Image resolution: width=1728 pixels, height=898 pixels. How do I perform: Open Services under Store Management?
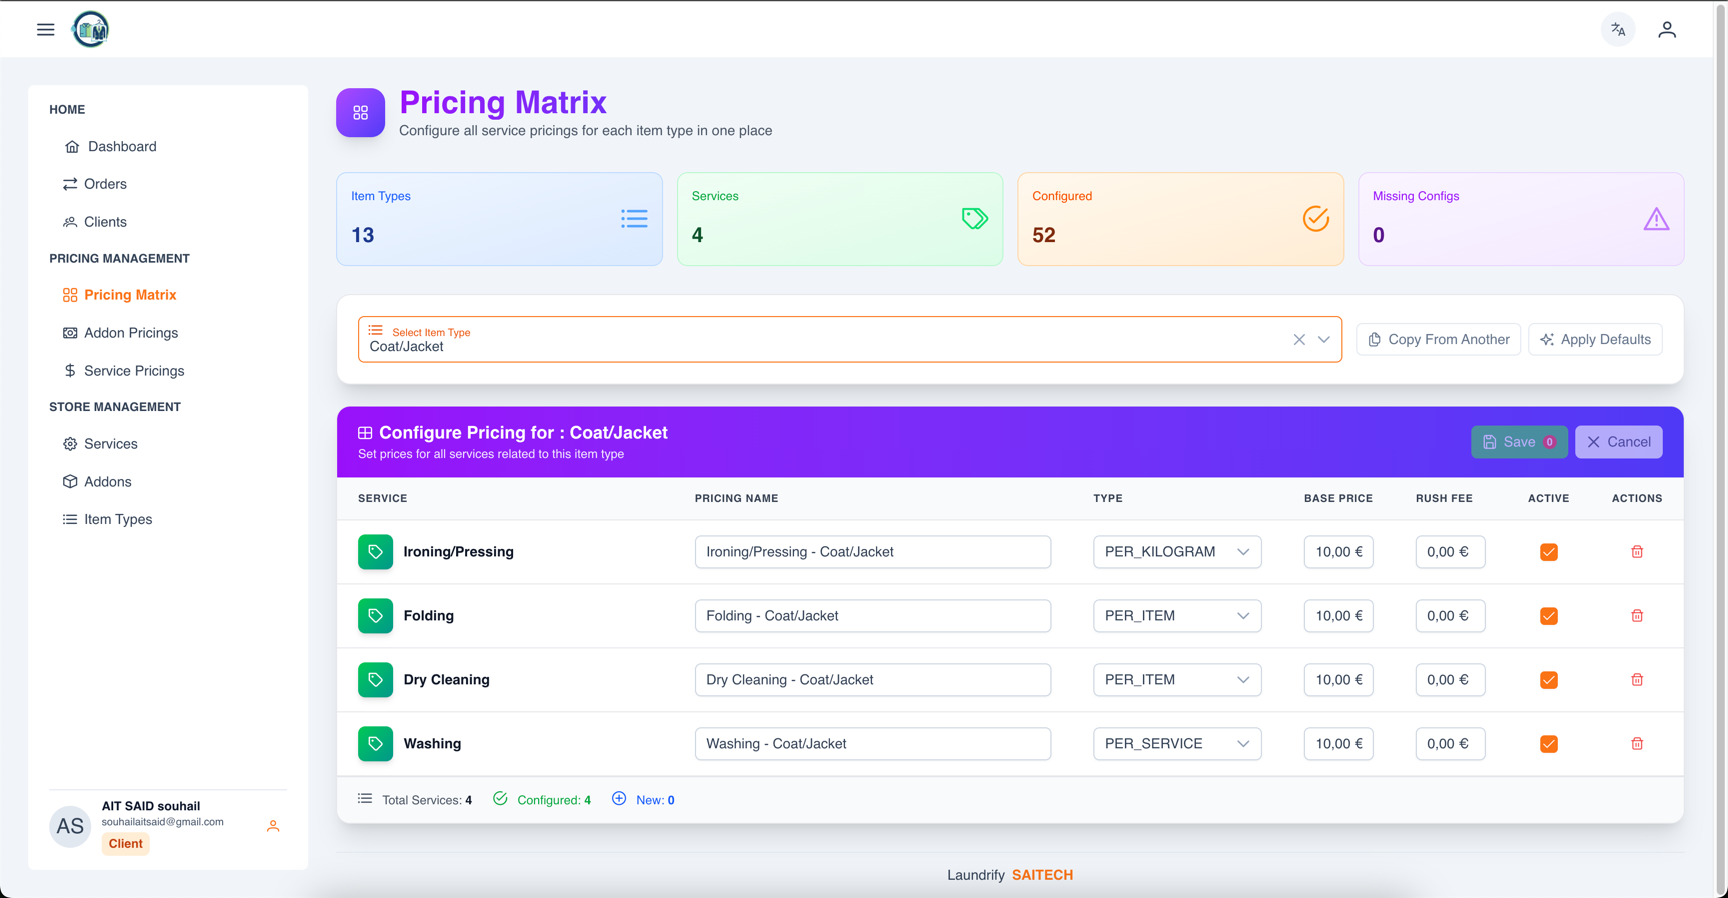(x=100, y=444)
